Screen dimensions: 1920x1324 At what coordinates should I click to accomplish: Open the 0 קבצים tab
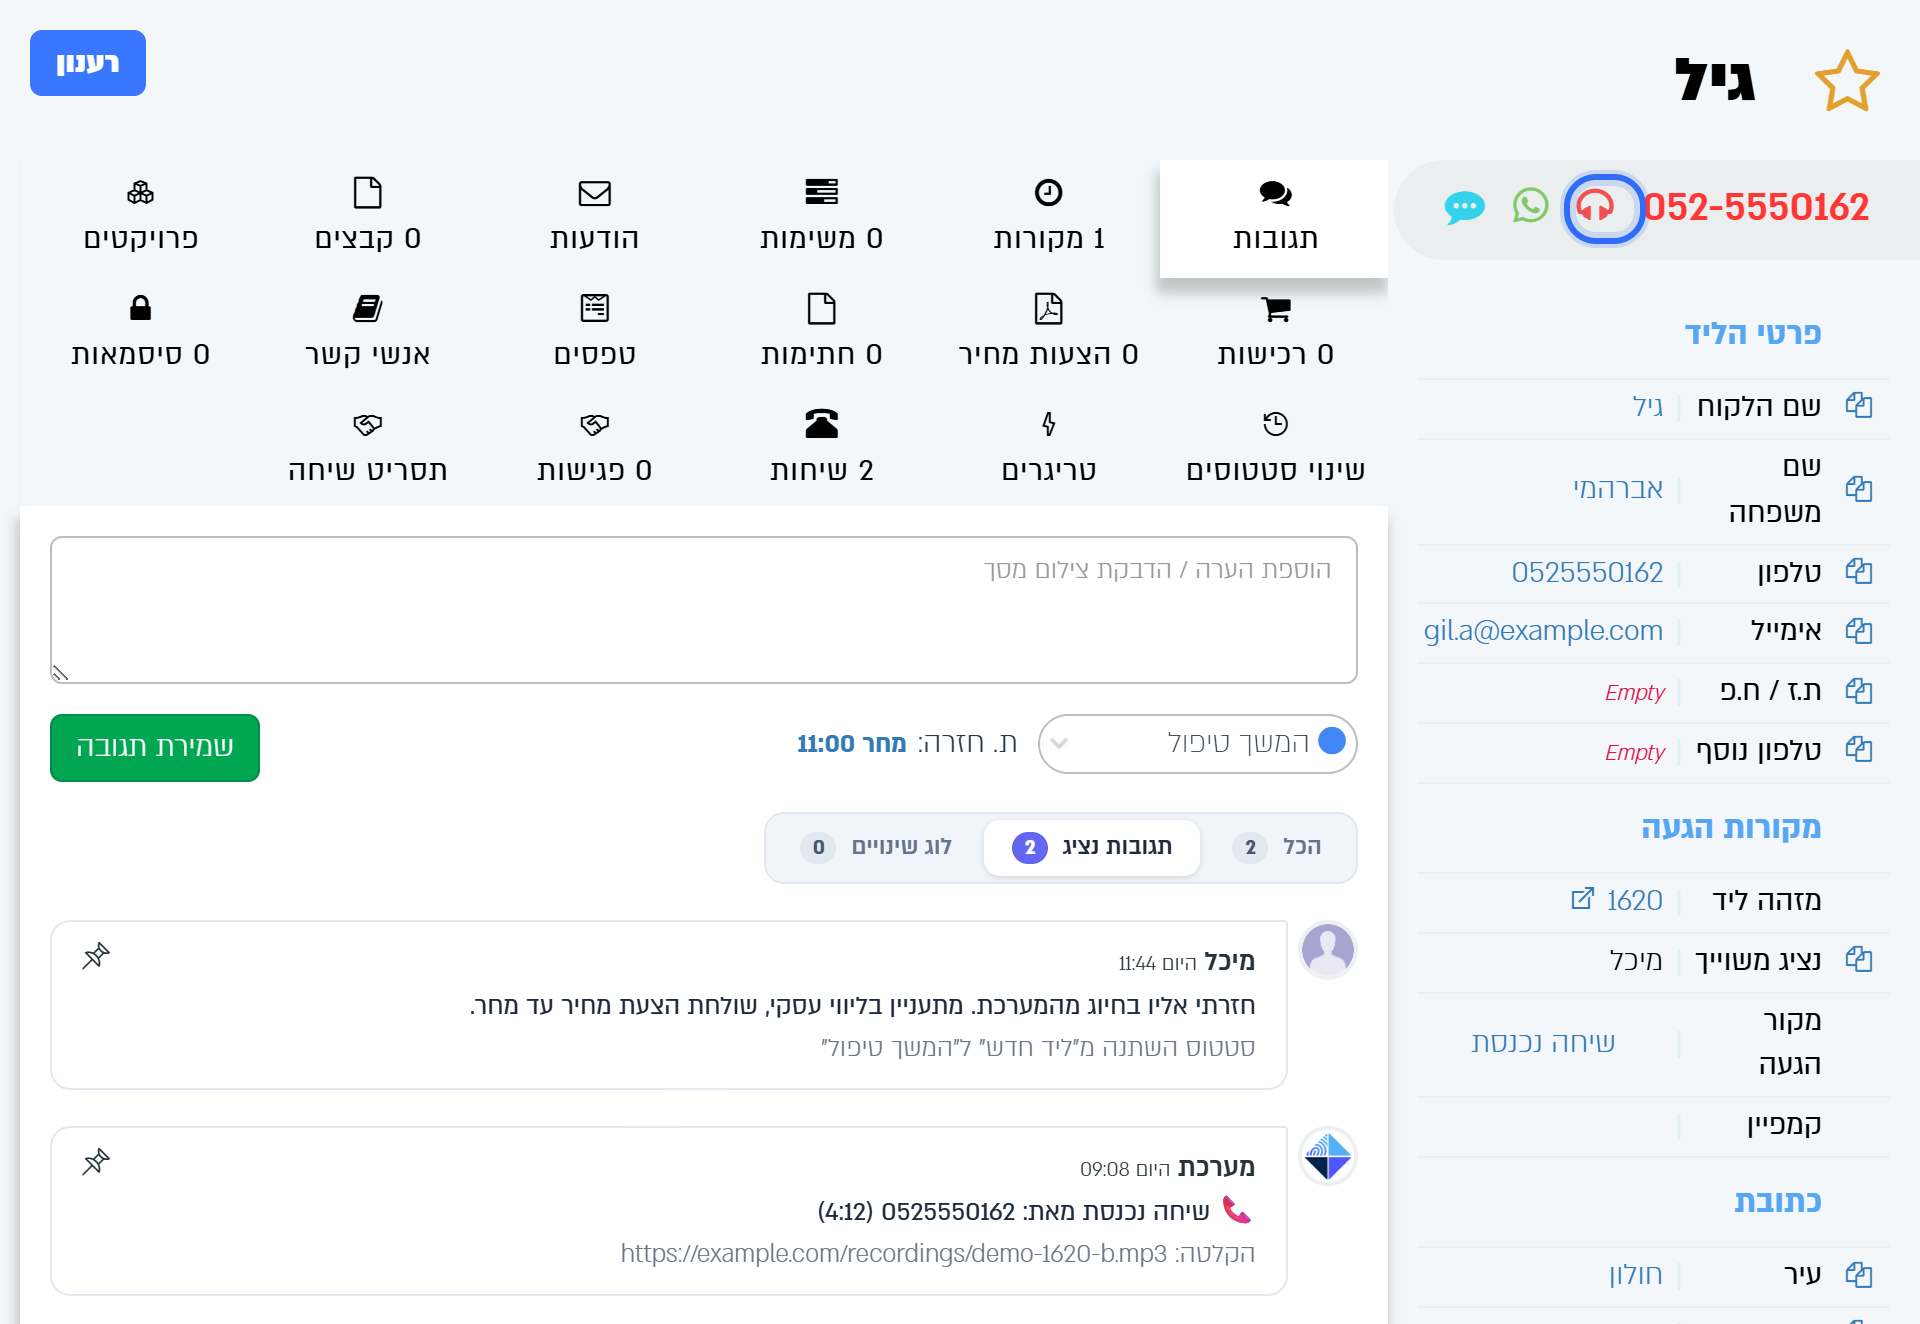[x=367, y=218]
